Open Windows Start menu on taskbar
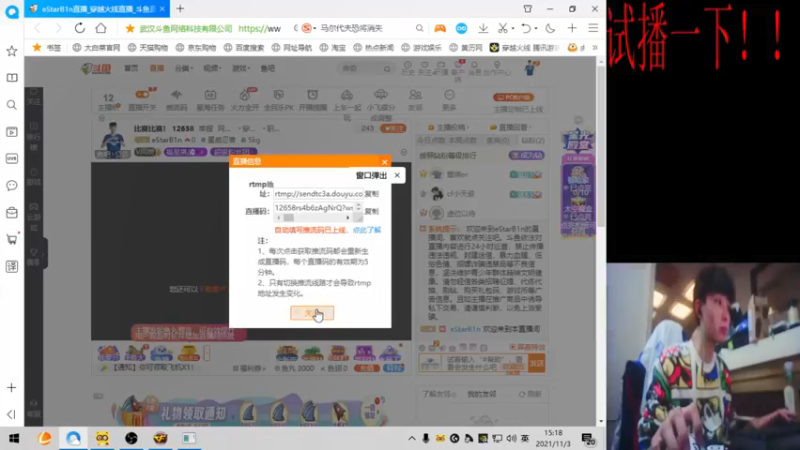 pos(14,438)
